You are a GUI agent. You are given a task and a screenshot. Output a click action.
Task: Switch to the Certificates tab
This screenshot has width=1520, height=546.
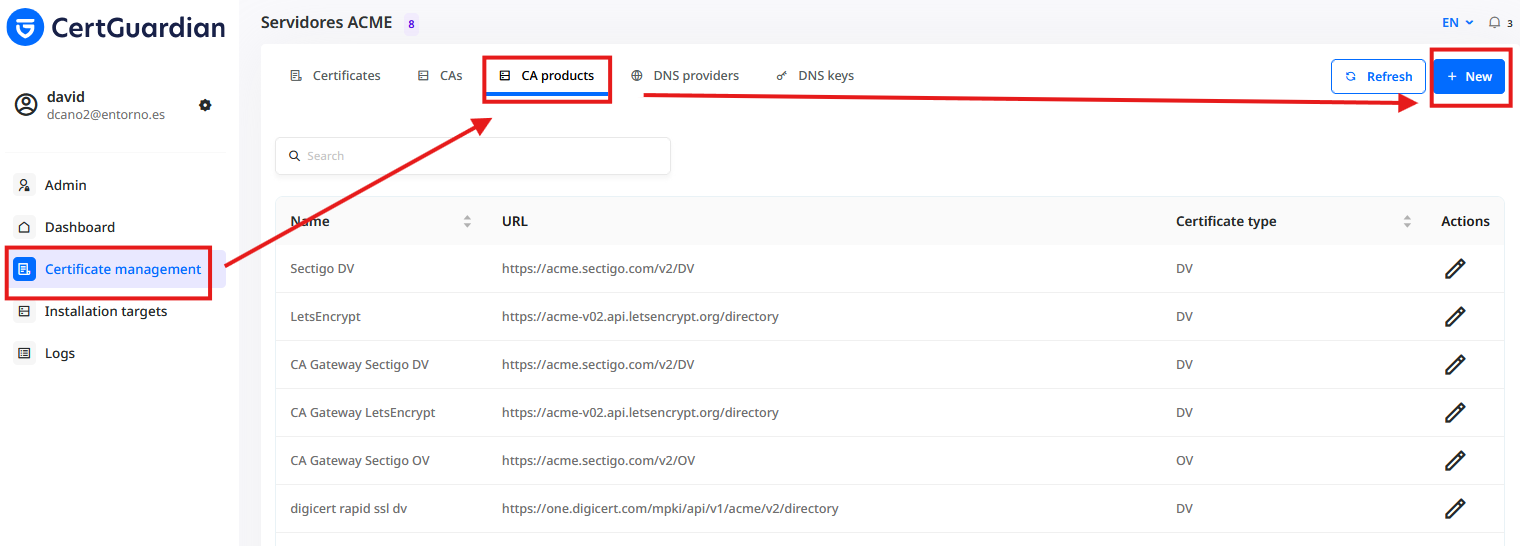(335, 75)
